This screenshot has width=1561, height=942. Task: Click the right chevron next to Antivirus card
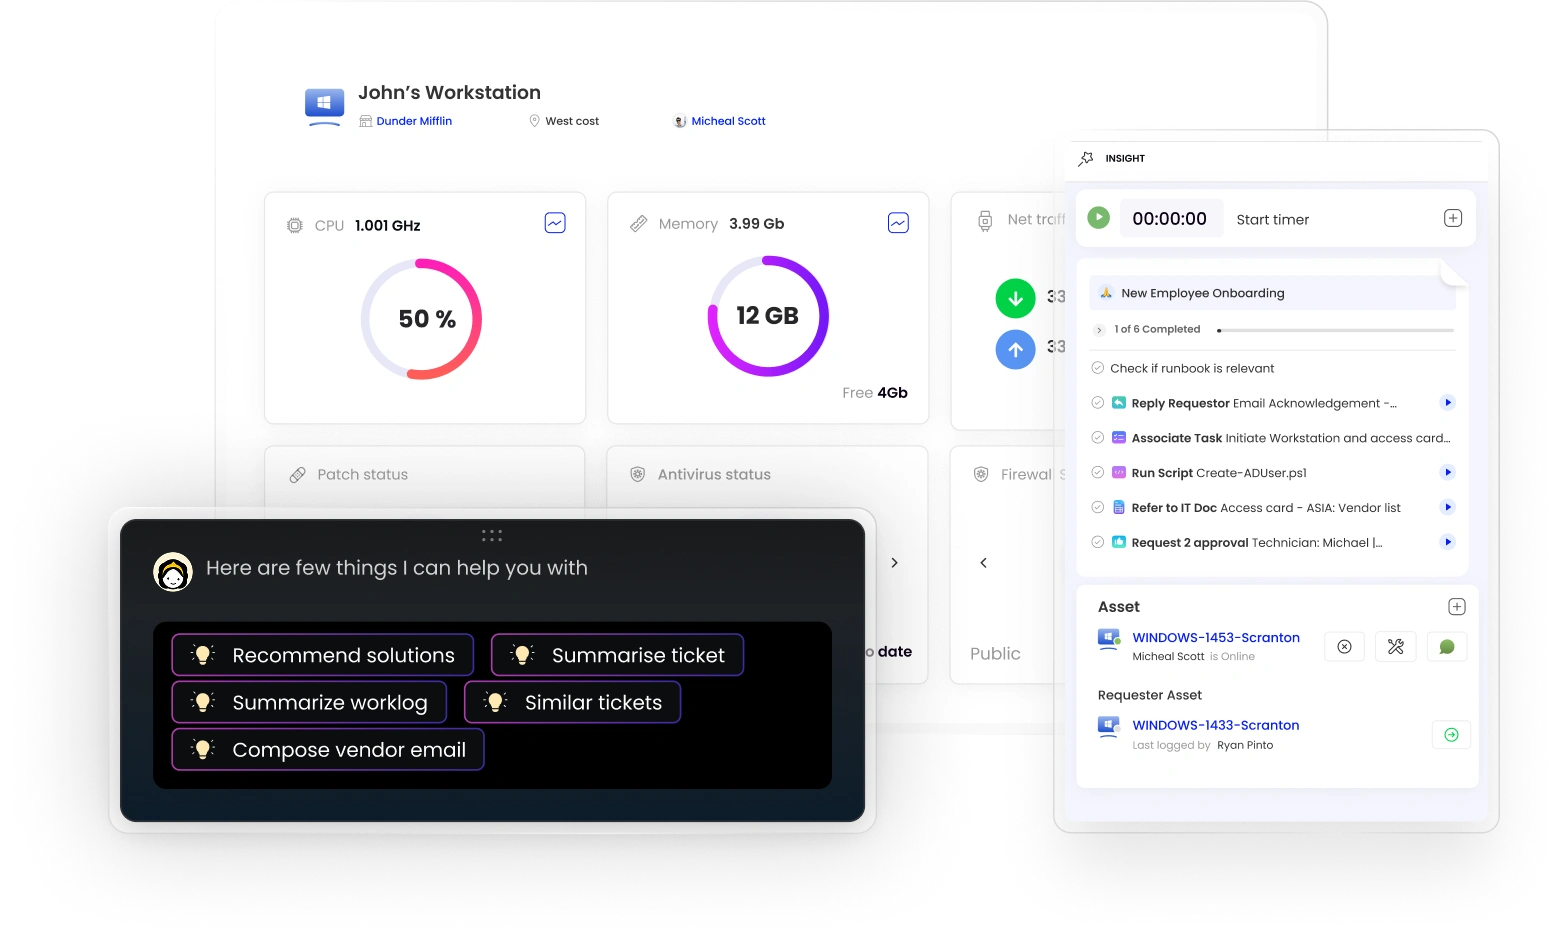[x=894, y=563]
